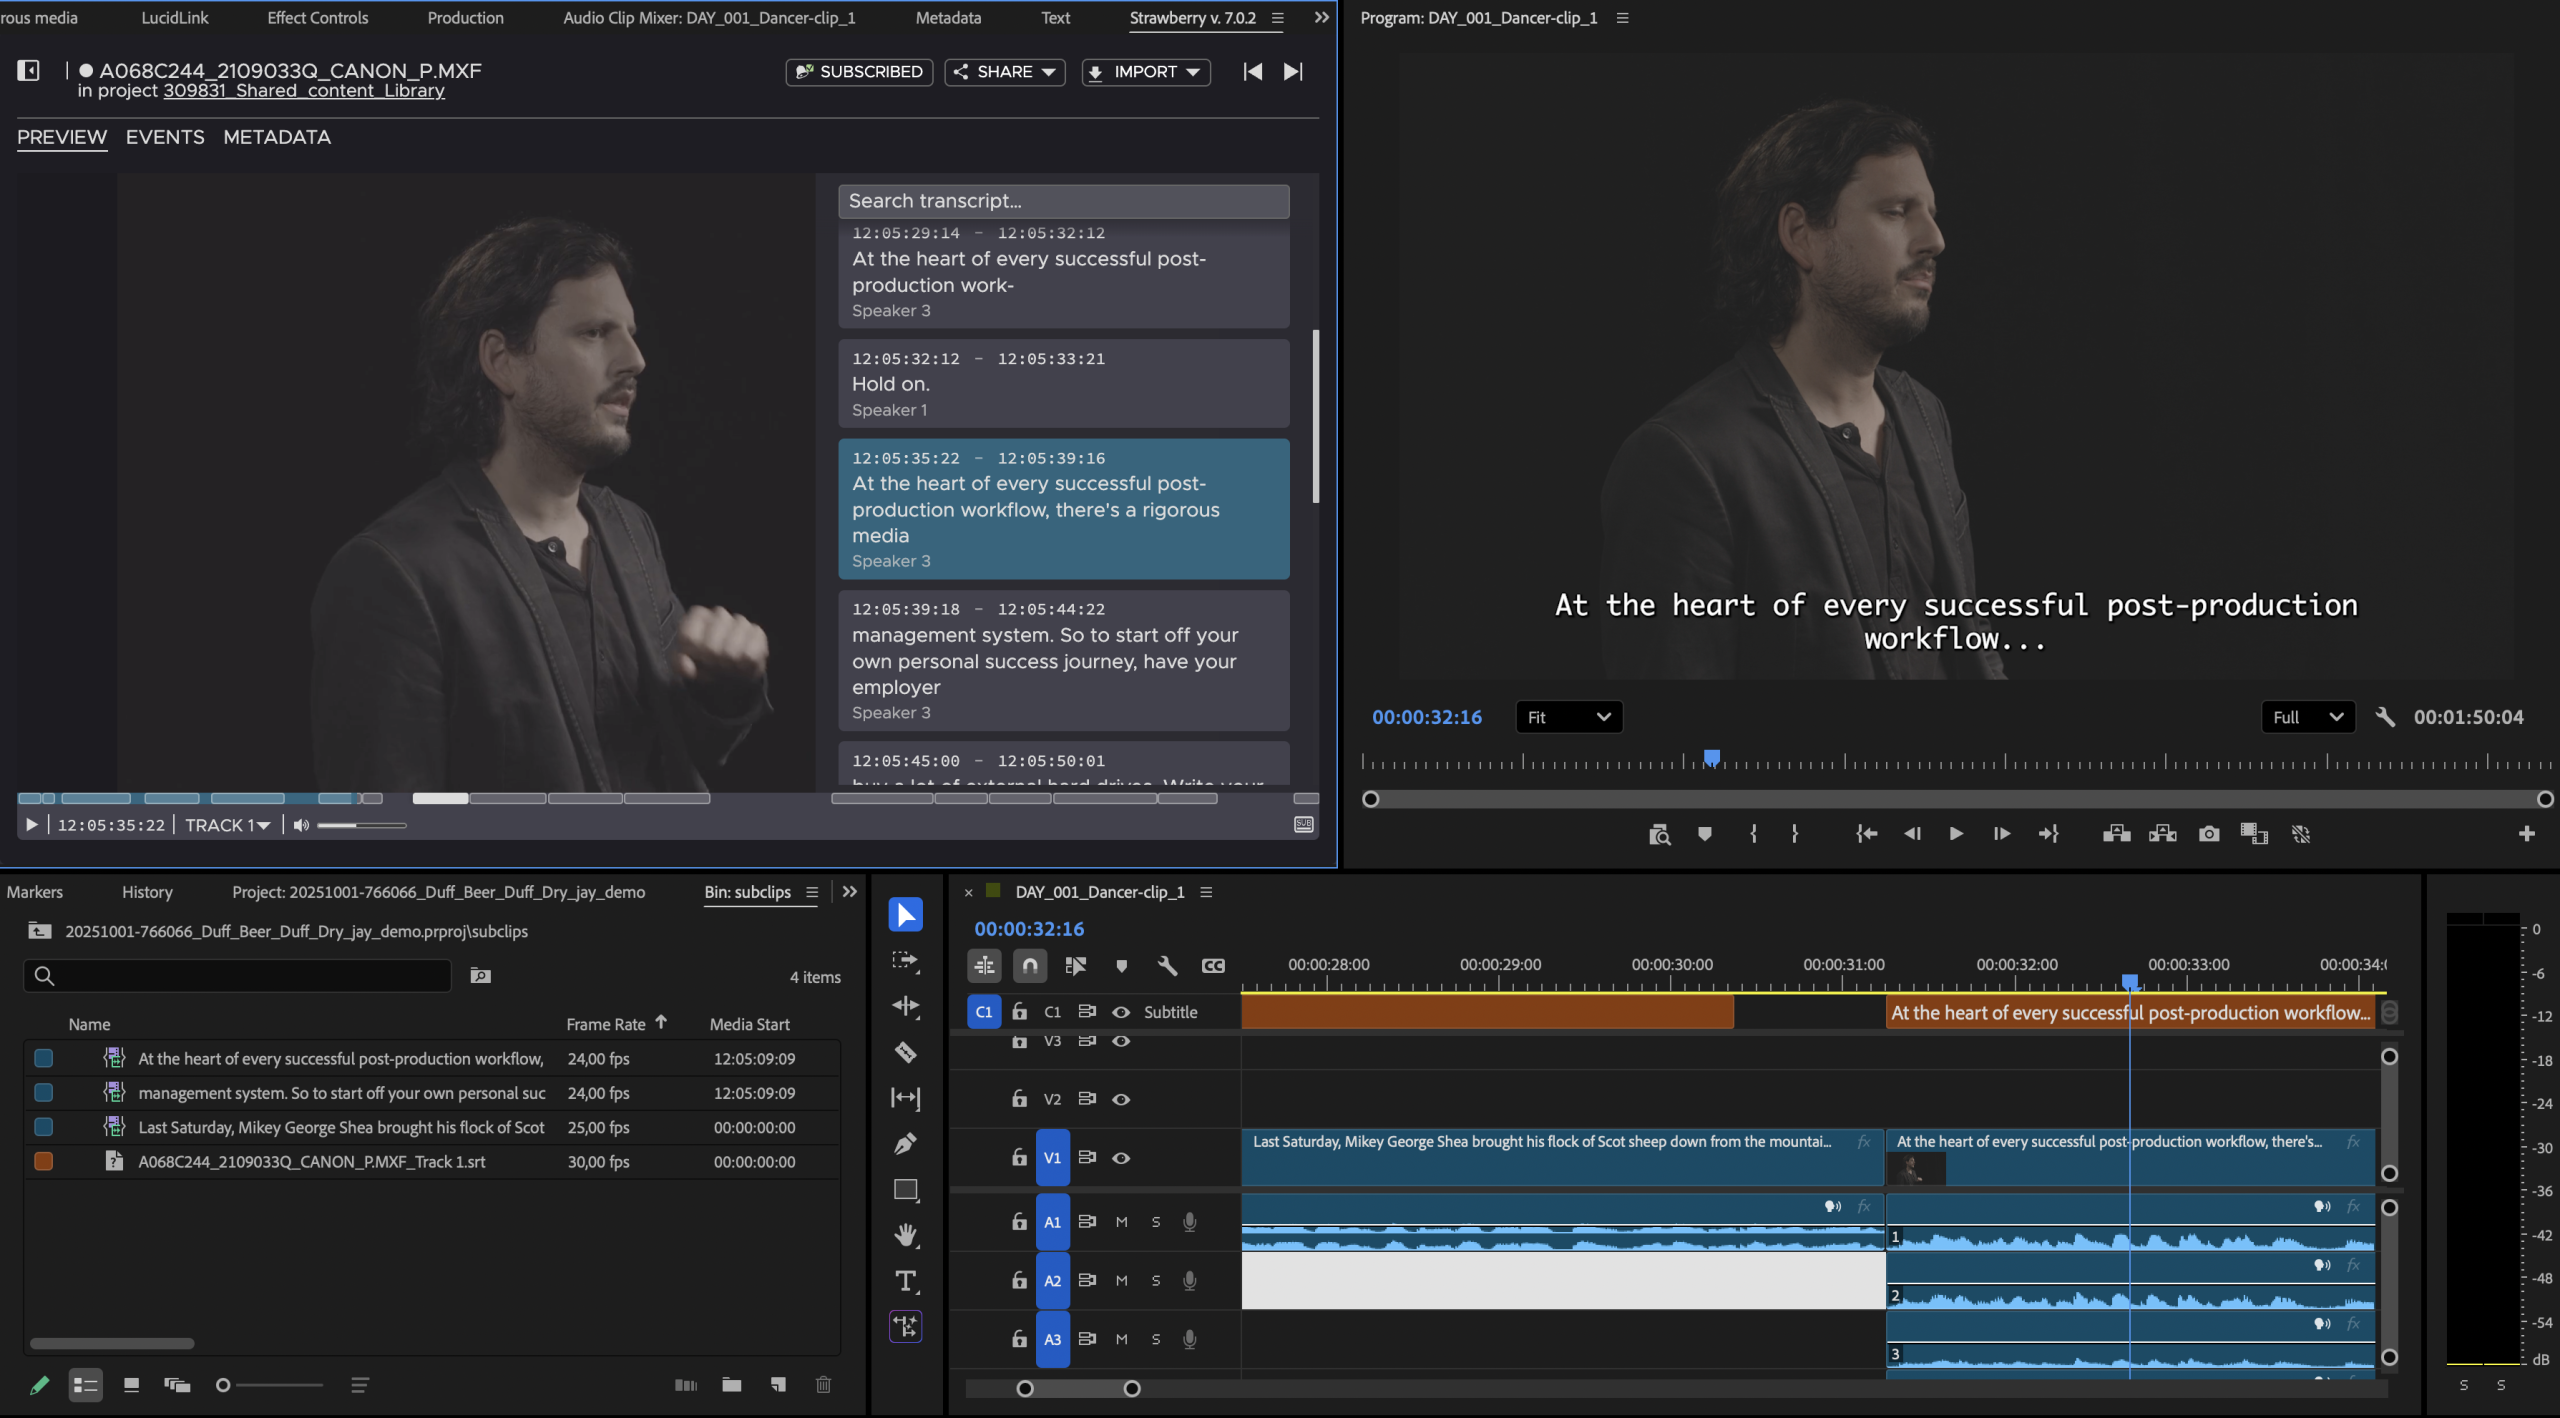This screenshot has width=2560, height=1418.
Task: Select the Hand tool
Action: [905, 1235]
